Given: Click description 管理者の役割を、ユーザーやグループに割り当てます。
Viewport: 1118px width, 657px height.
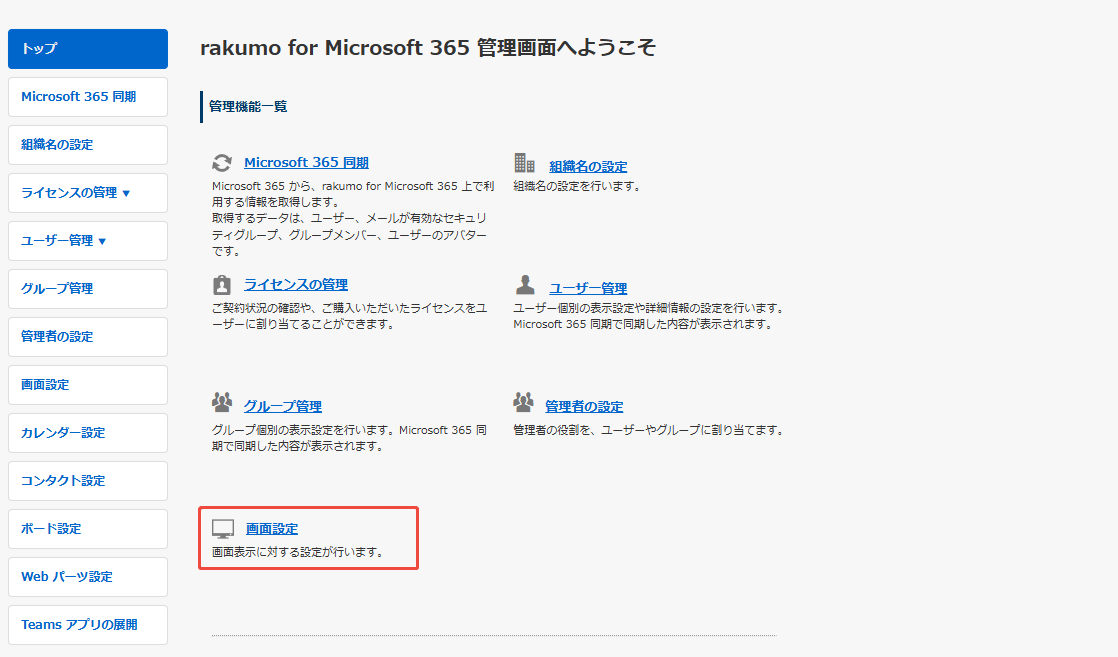Looking at the screenshot, I should click(649, 430).
